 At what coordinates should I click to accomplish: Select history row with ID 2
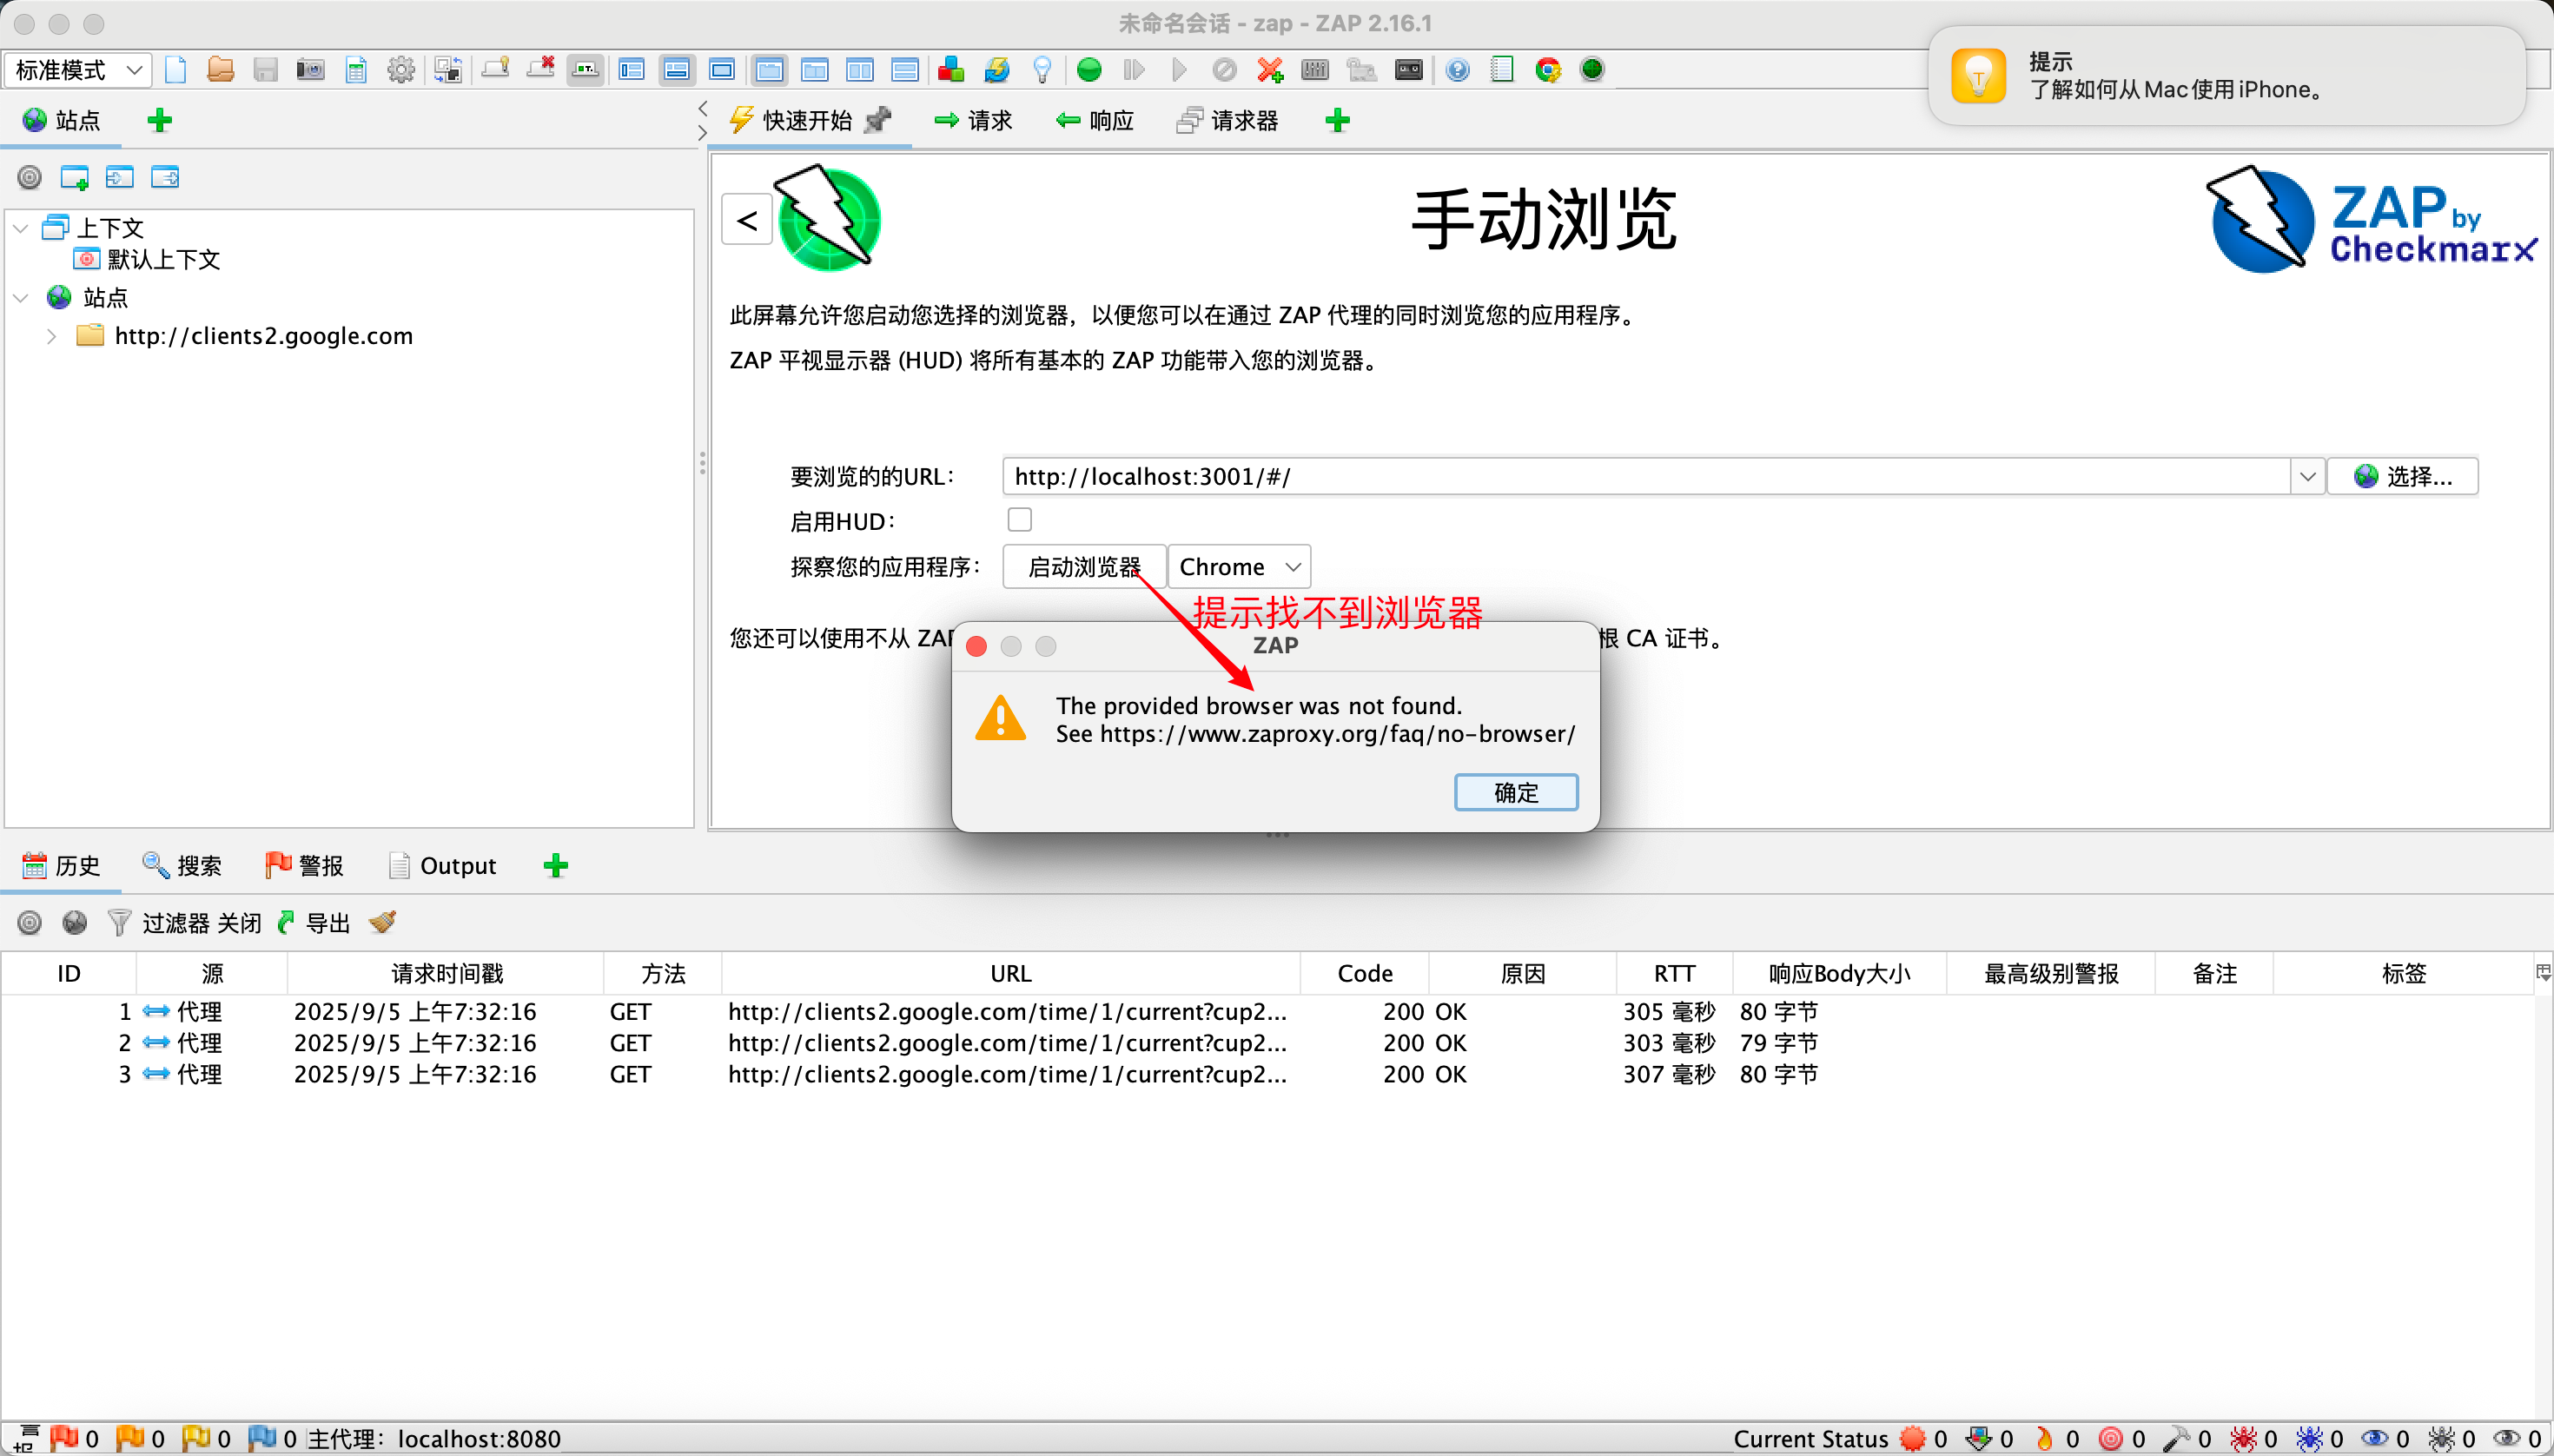tap(1268, 1043)
